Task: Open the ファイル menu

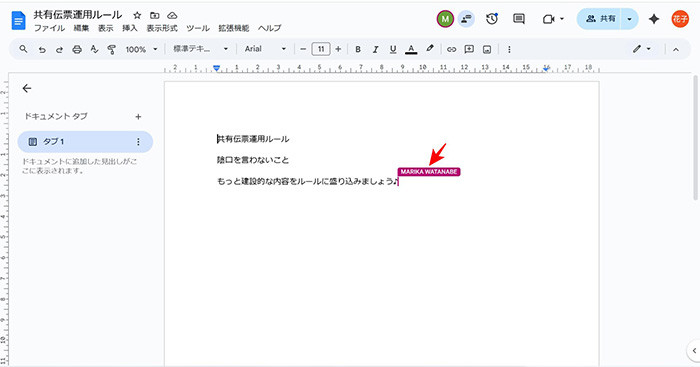Action: tap(49, 28)
